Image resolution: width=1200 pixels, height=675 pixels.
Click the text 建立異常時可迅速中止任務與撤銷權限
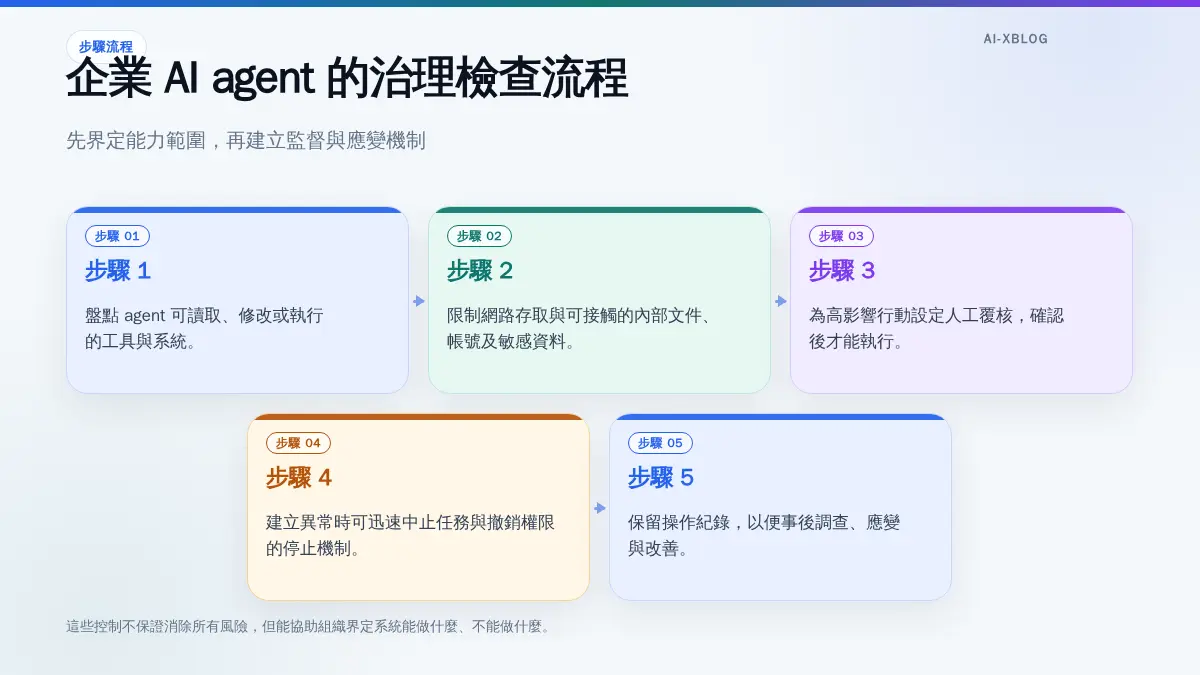click(411, 523)
